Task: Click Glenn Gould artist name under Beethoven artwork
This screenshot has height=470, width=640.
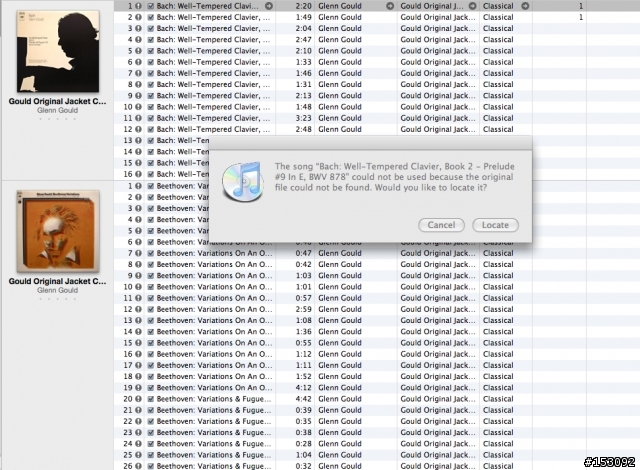Action: tap(58, 290)
